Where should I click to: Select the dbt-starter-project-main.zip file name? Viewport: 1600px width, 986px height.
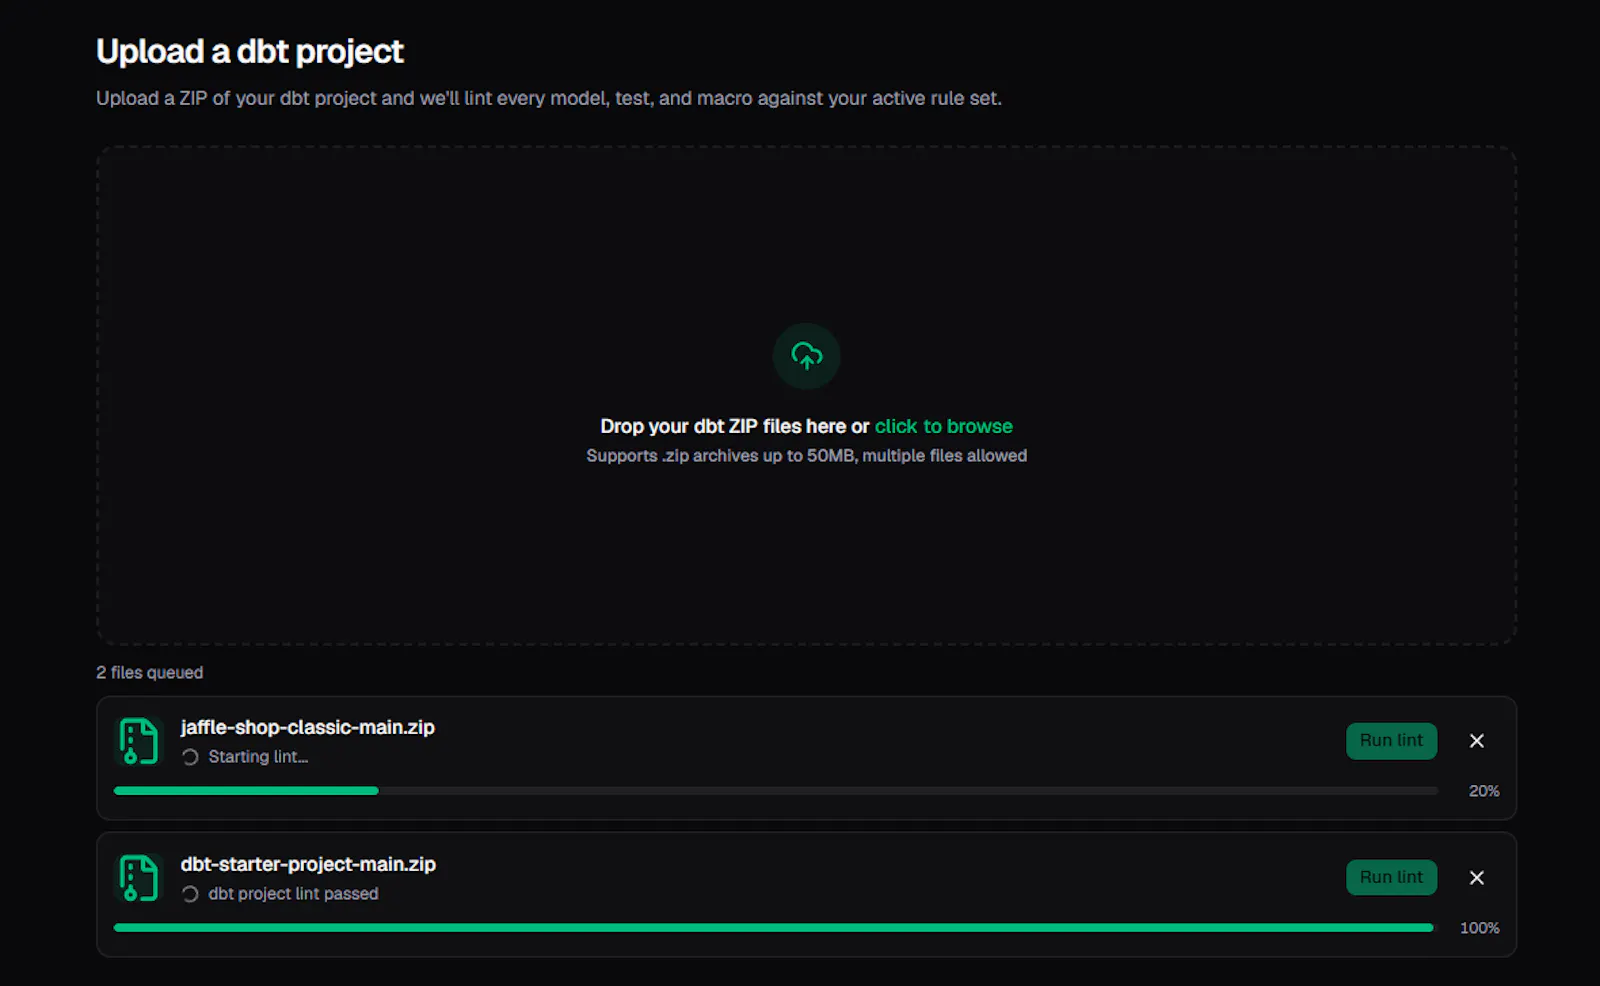pyautogui.click(x=308, y=864)
